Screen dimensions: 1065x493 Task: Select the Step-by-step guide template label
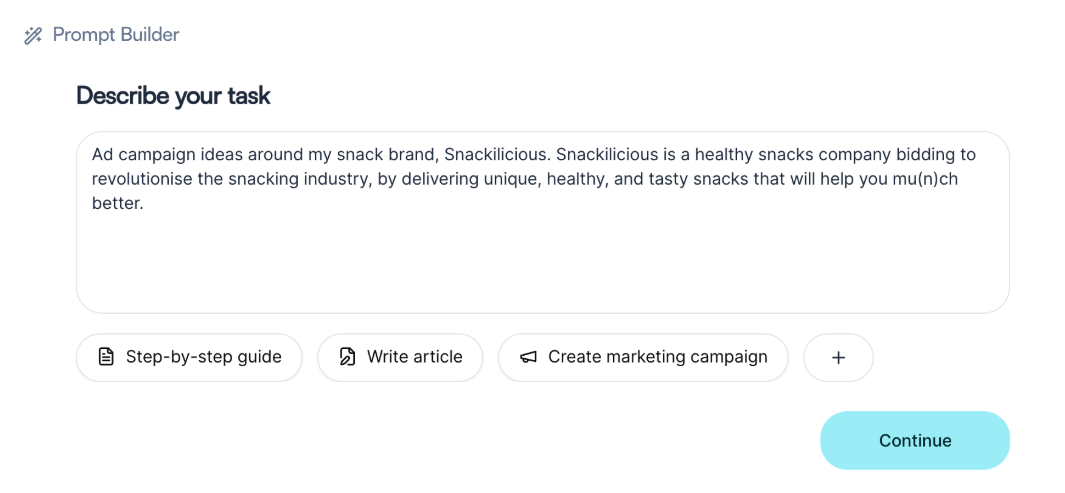[x=203, y=357]
